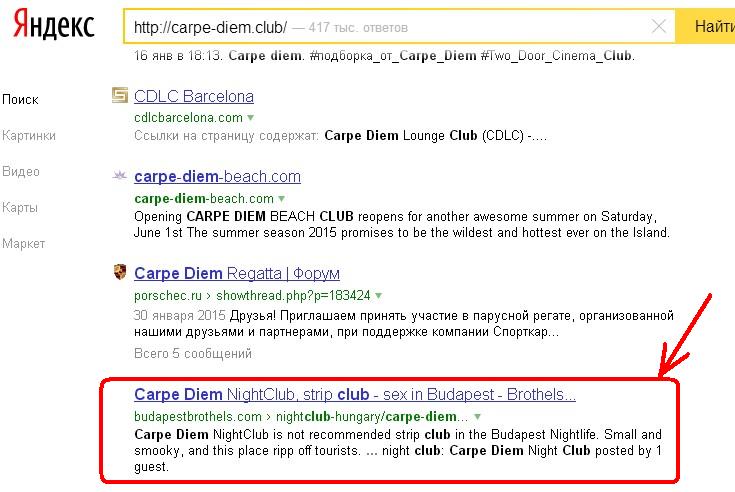Click snippet Carpe Diem Lounge Club (CDLC)
Screen dimensions: 735x492
click(x=435, y=136)
